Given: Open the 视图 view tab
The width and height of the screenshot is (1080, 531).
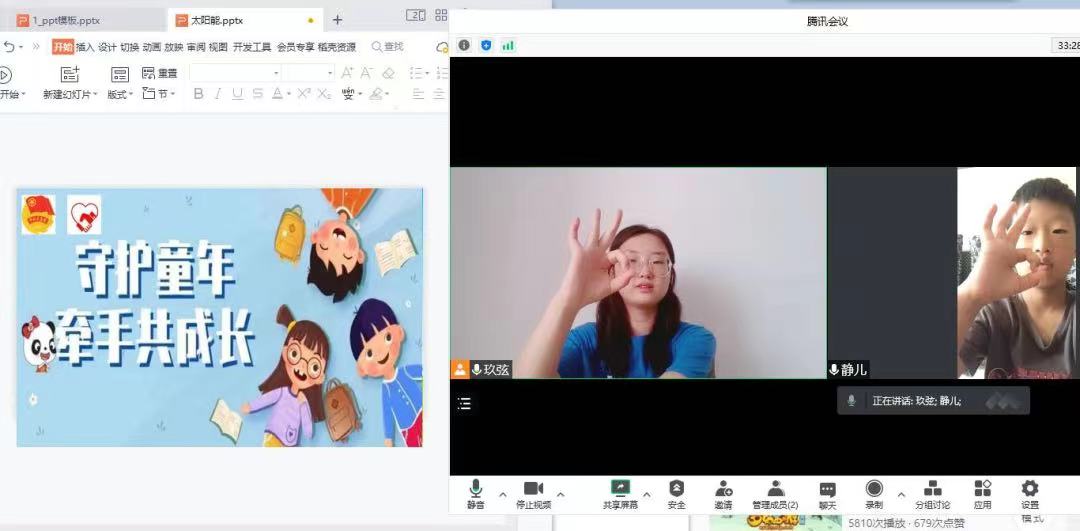Looking at the screenshot, I should point(218,47).
